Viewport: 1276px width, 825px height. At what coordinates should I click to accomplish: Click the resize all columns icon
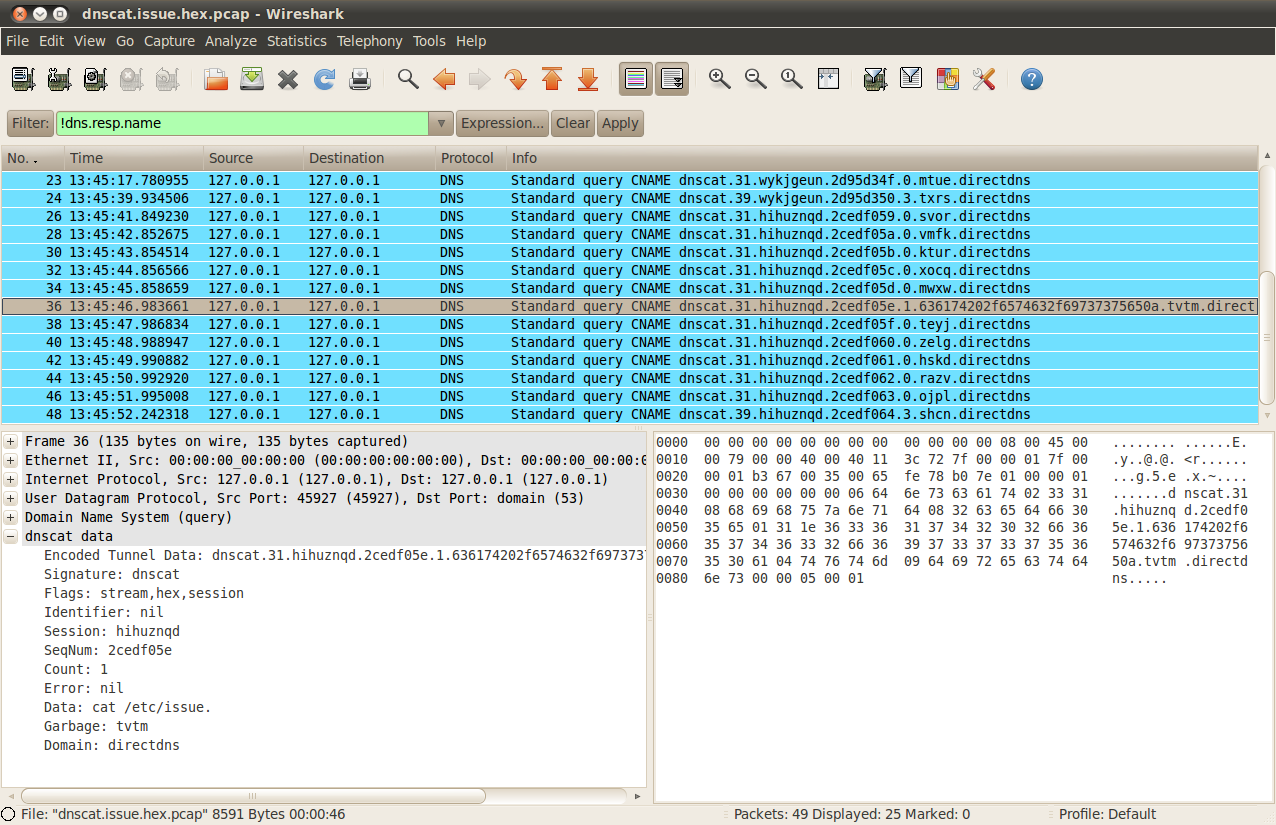[828, 79]
